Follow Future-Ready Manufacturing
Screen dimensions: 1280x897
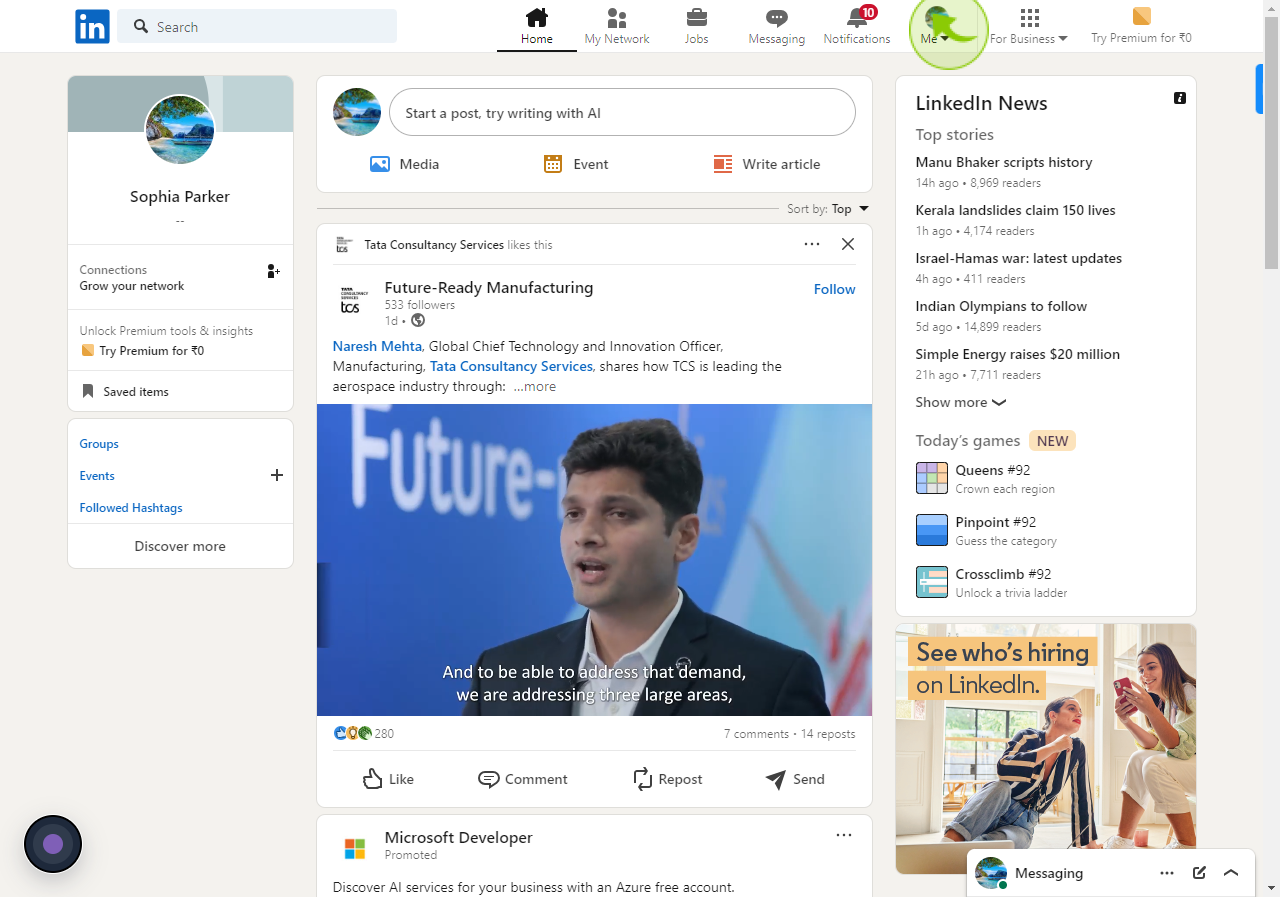pyautogui.click(x=834, y=289)
